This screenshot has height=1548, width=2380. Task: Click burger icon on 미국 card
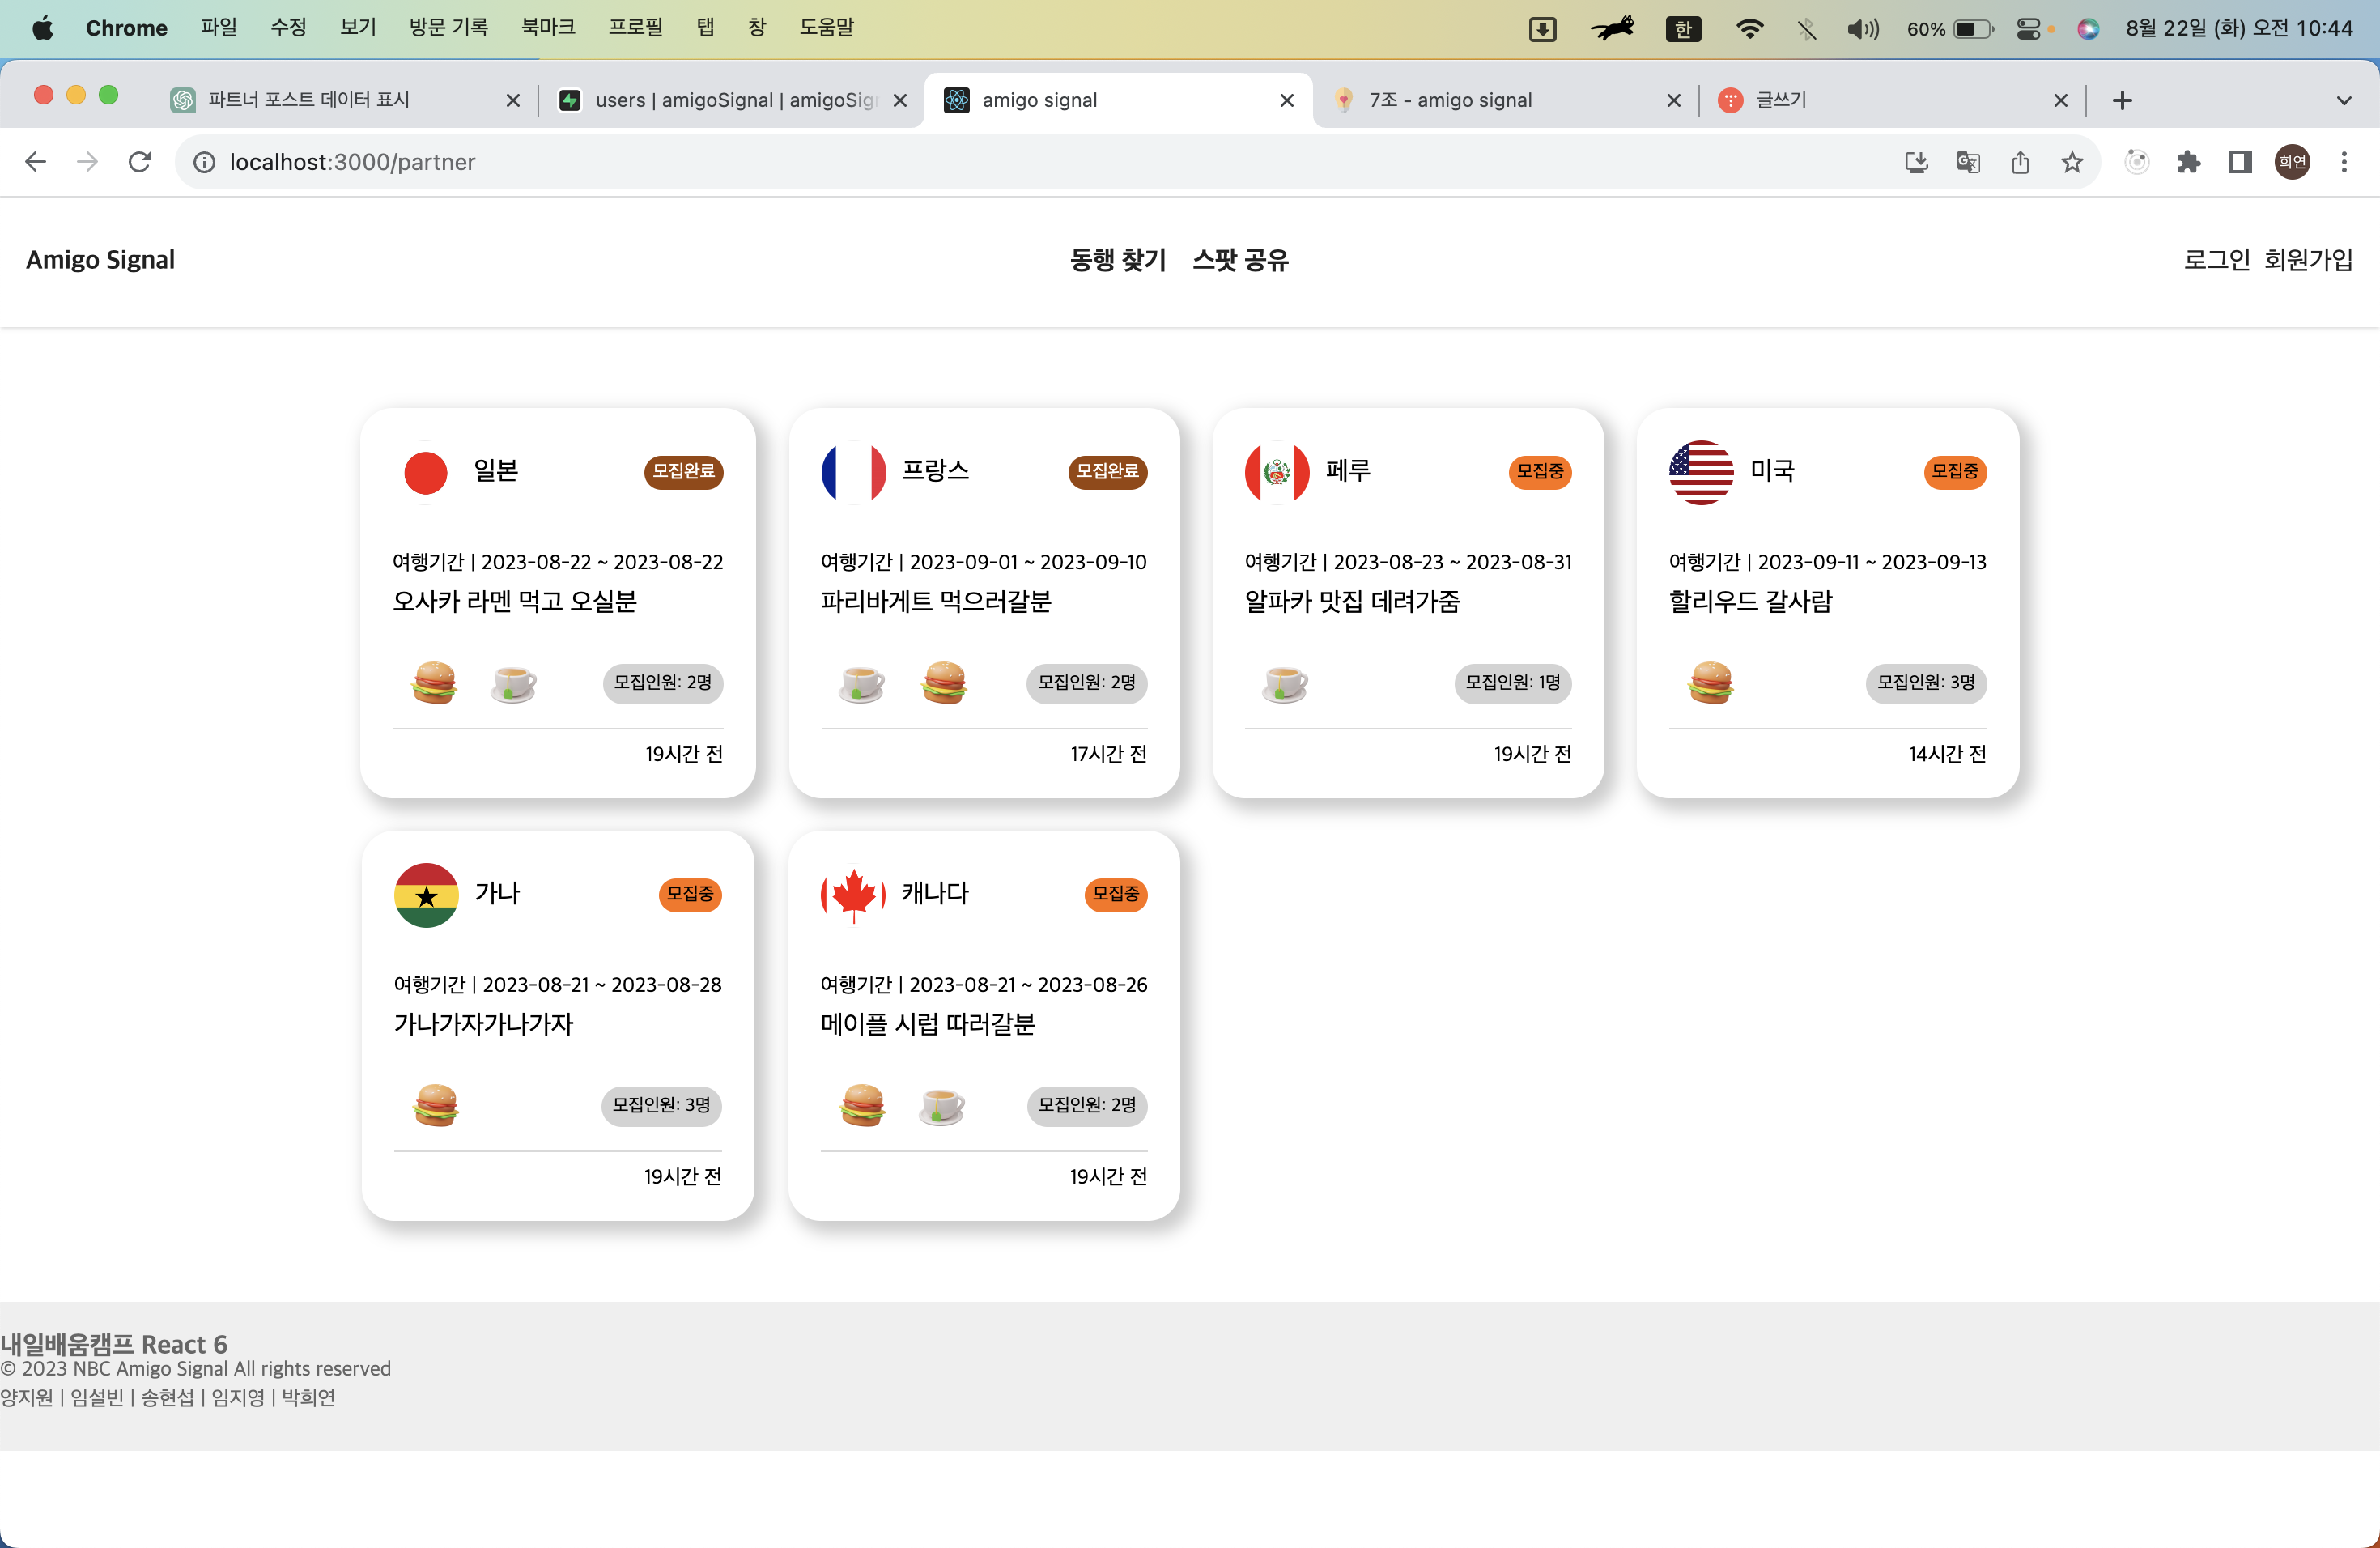1710,683
